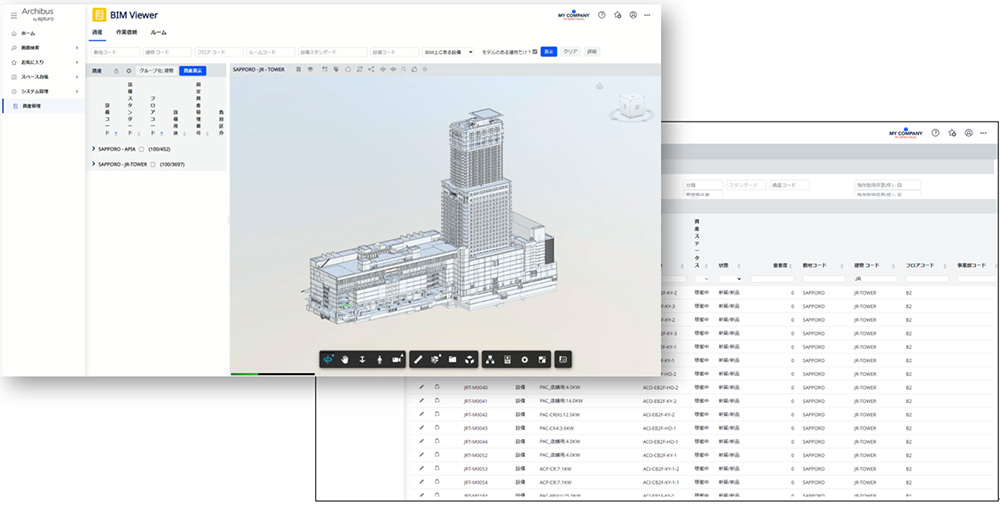Switch to the ルーム tab
The width and height of the screenshot is (1000, 506).
tap(158, 33)
